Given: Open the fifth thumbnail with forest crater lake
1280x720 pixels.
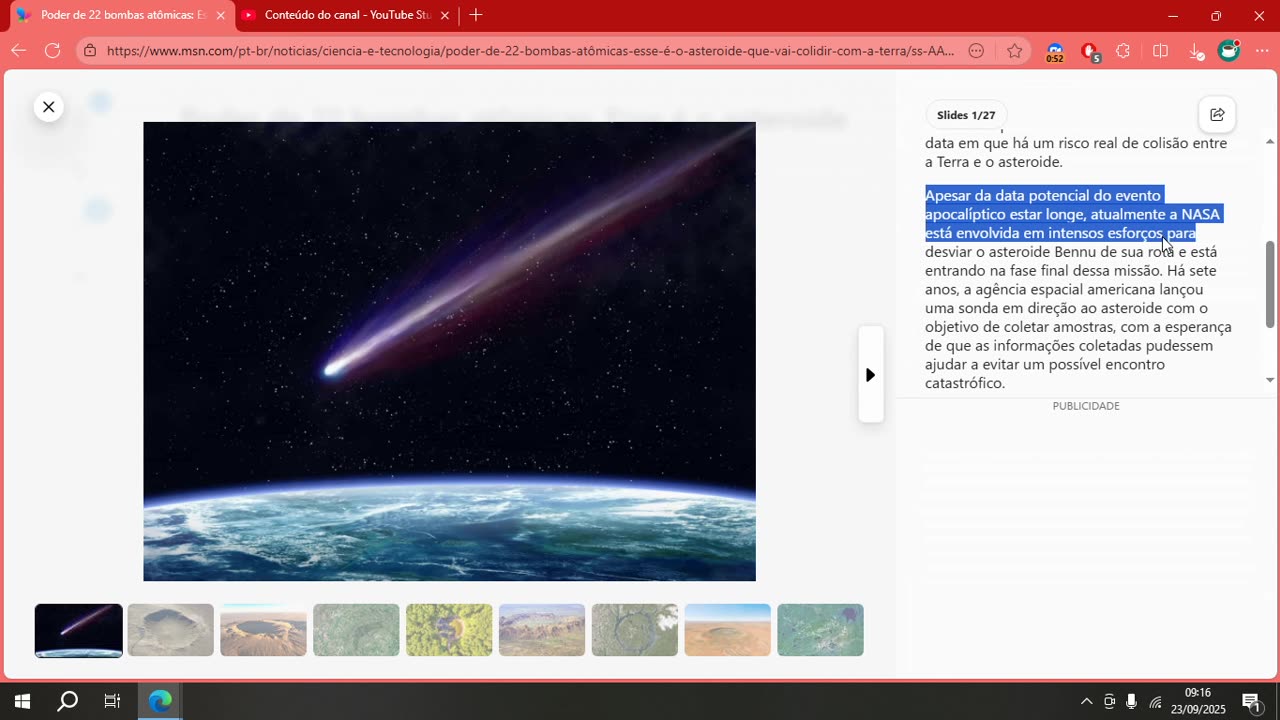Looking at the screenshot, I should point(449,630).
